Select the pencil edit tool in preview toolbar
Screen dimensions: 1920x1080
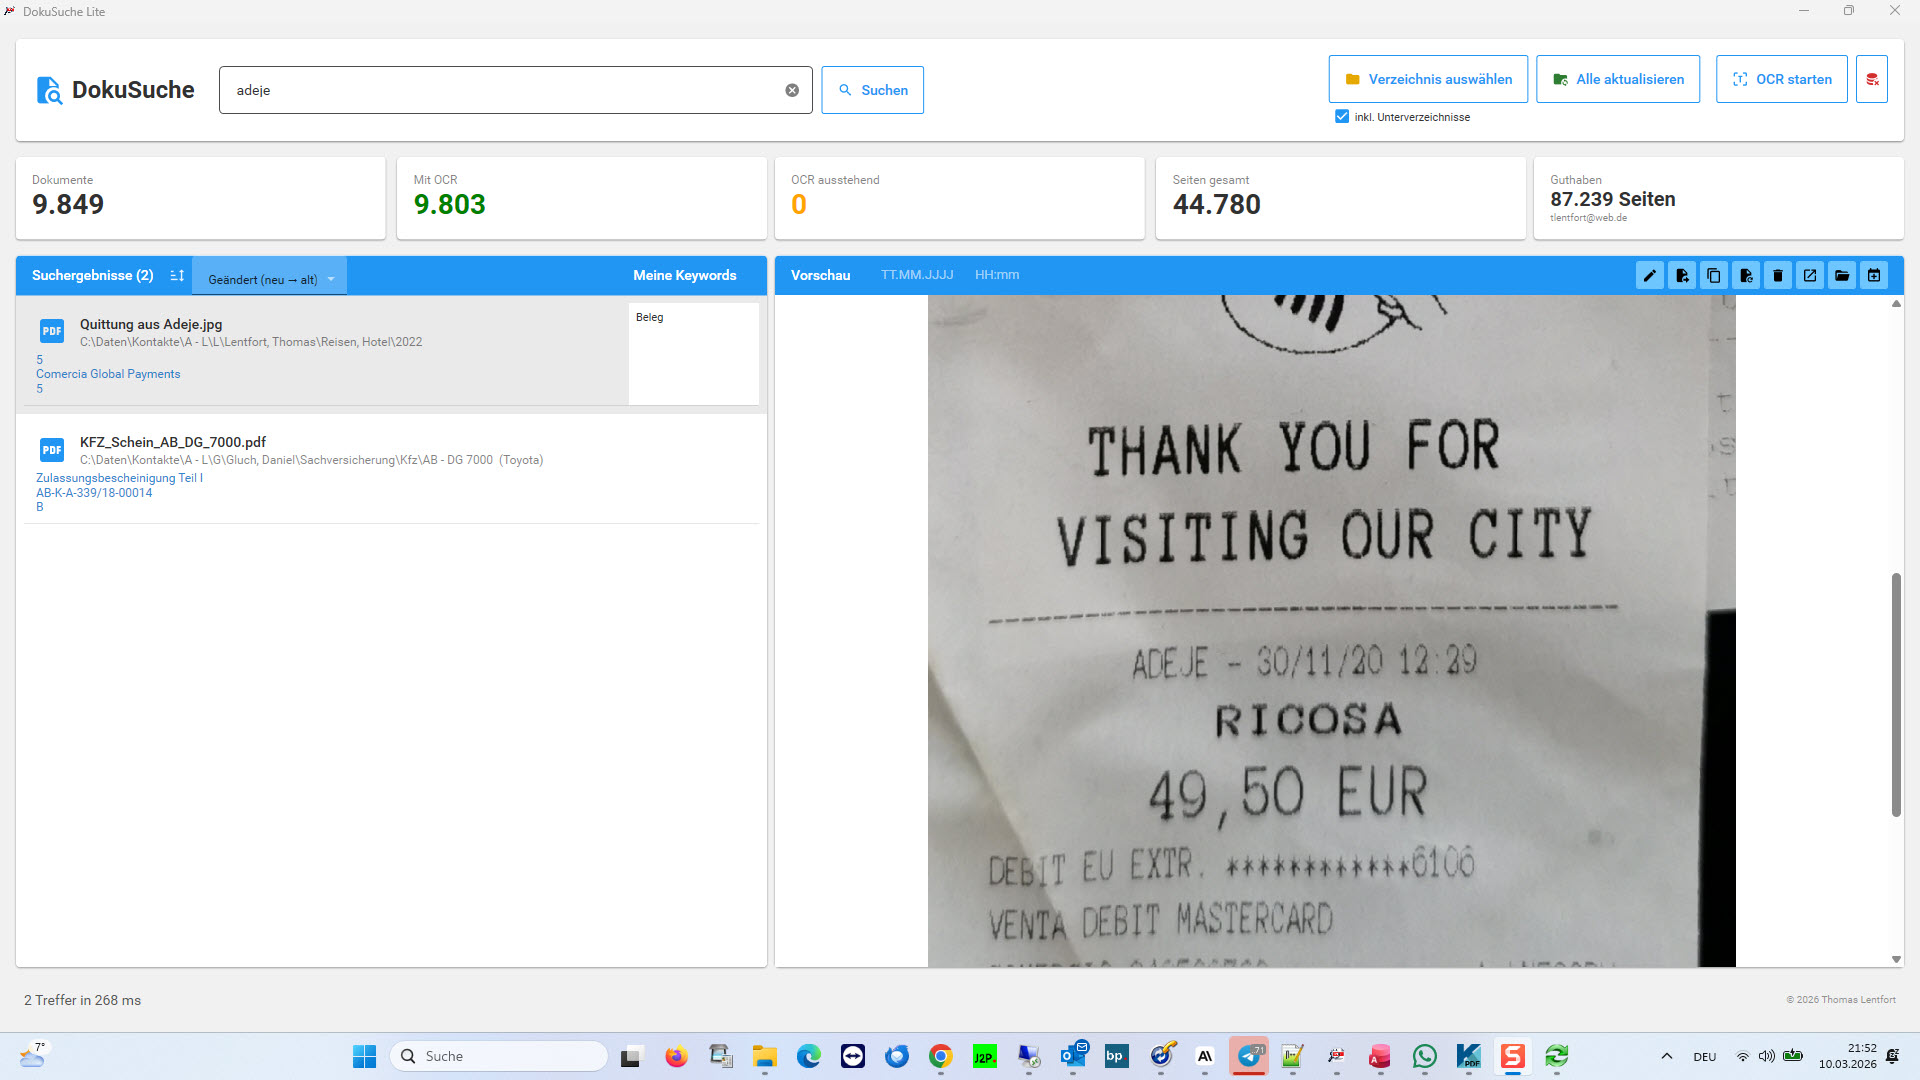click(1650, 275)
